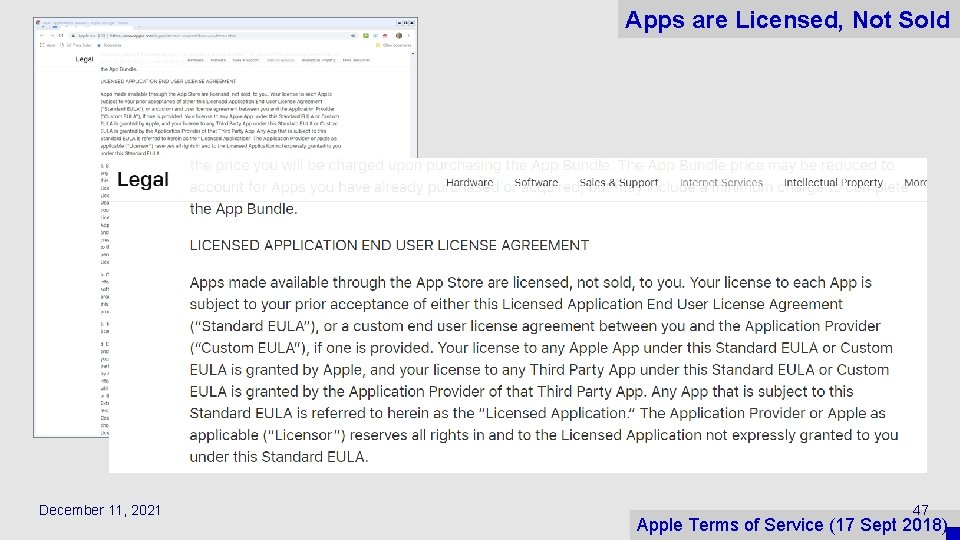
Task: Click the 'LICENSED APPLICATION END USER LICENSE AGREEMENT' heading
Action: [389, 245]
